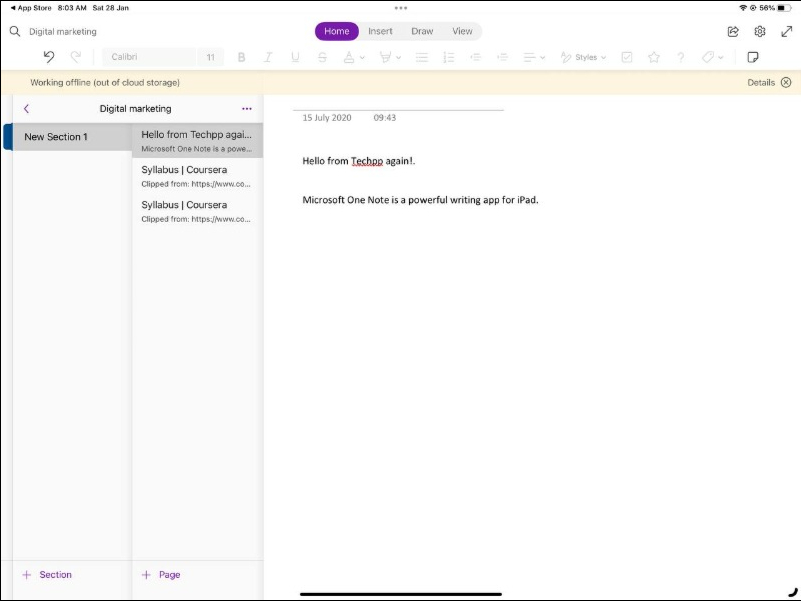The image size is (801, 601).
Task: Click Details in the offline banner
Action: point(761,82)
